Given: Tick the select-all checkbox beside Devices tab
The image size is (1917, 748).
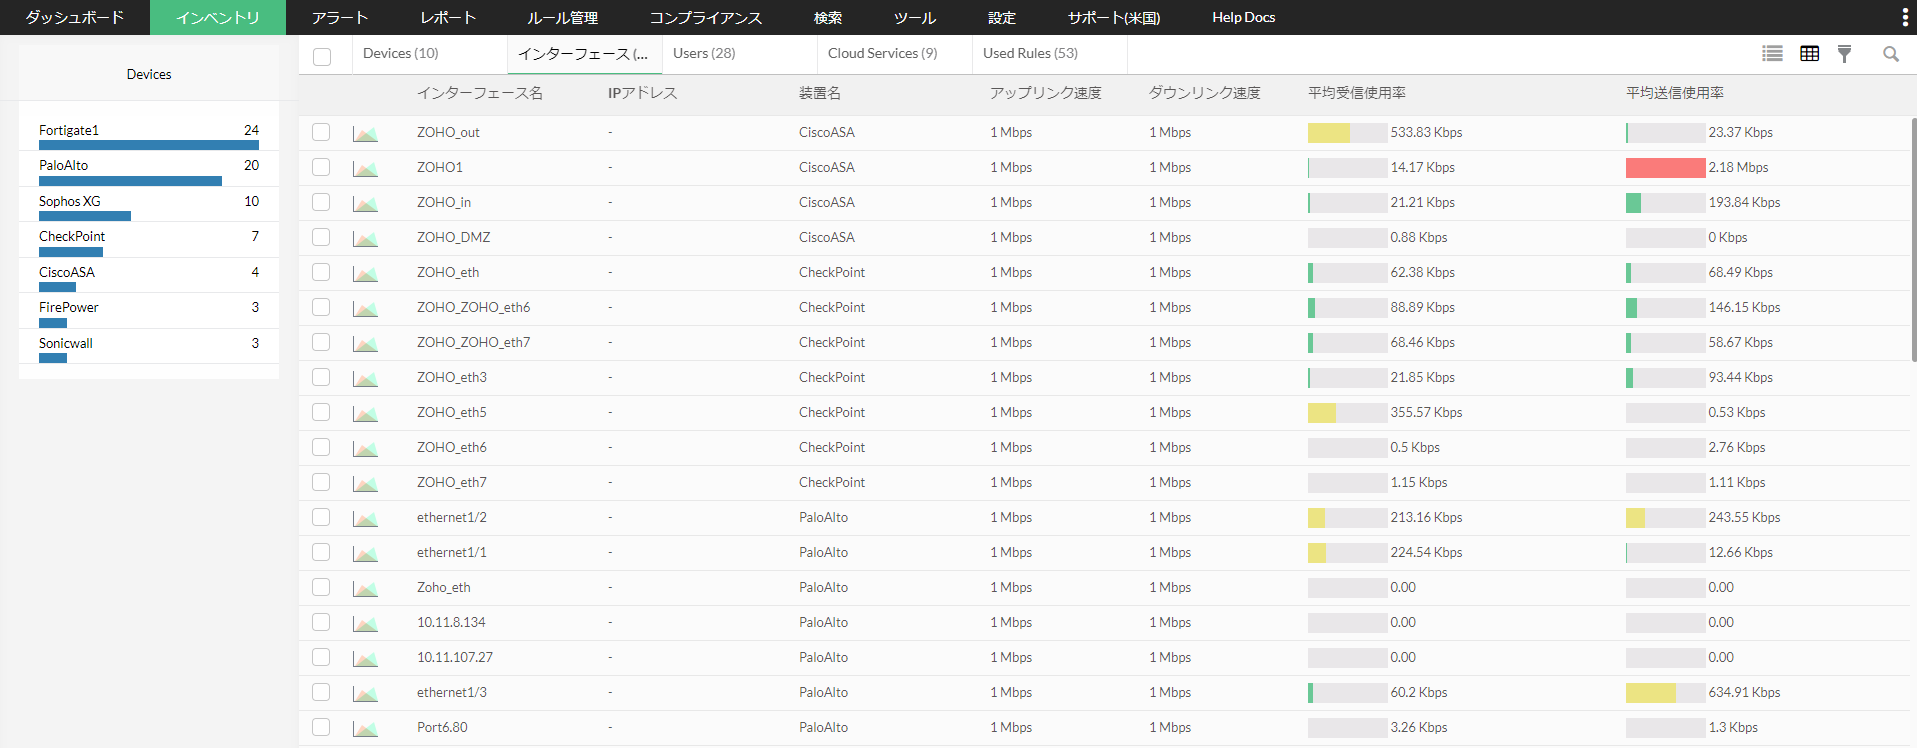Looking at the screenshot, I should coord(322,56).
